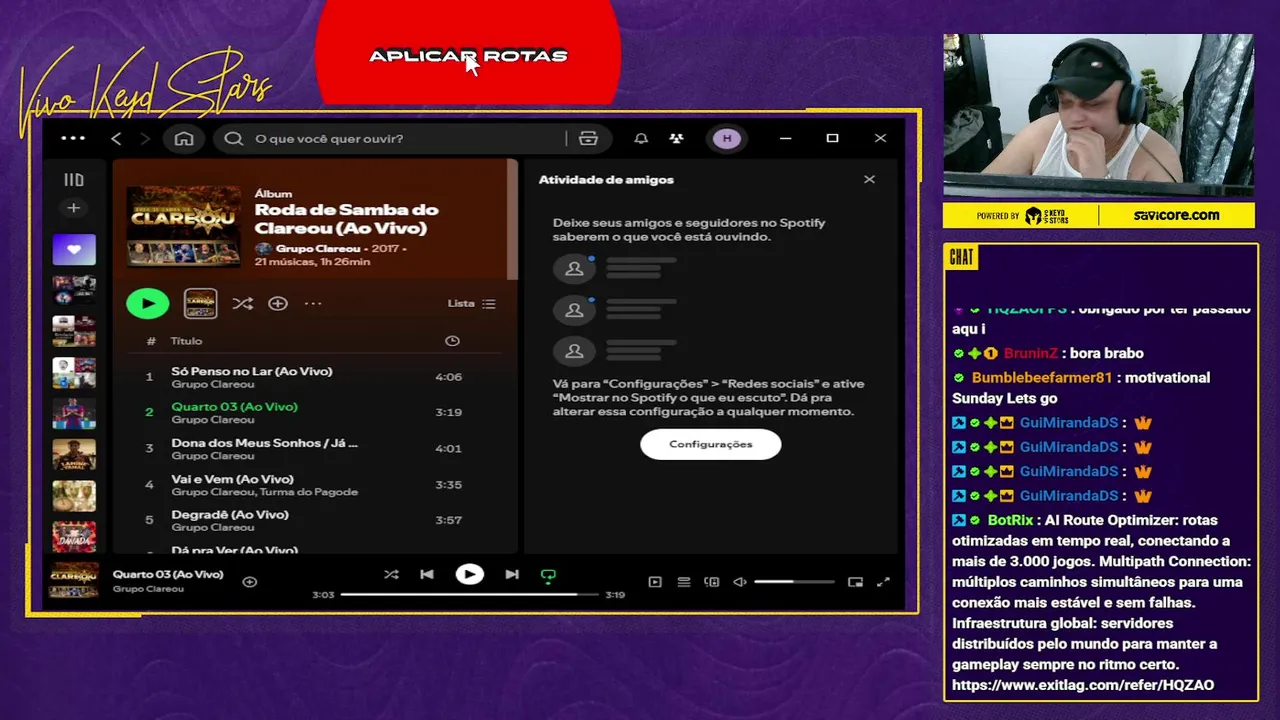
Task: Open the notifications bell icon
Action: tap(641, 138)
